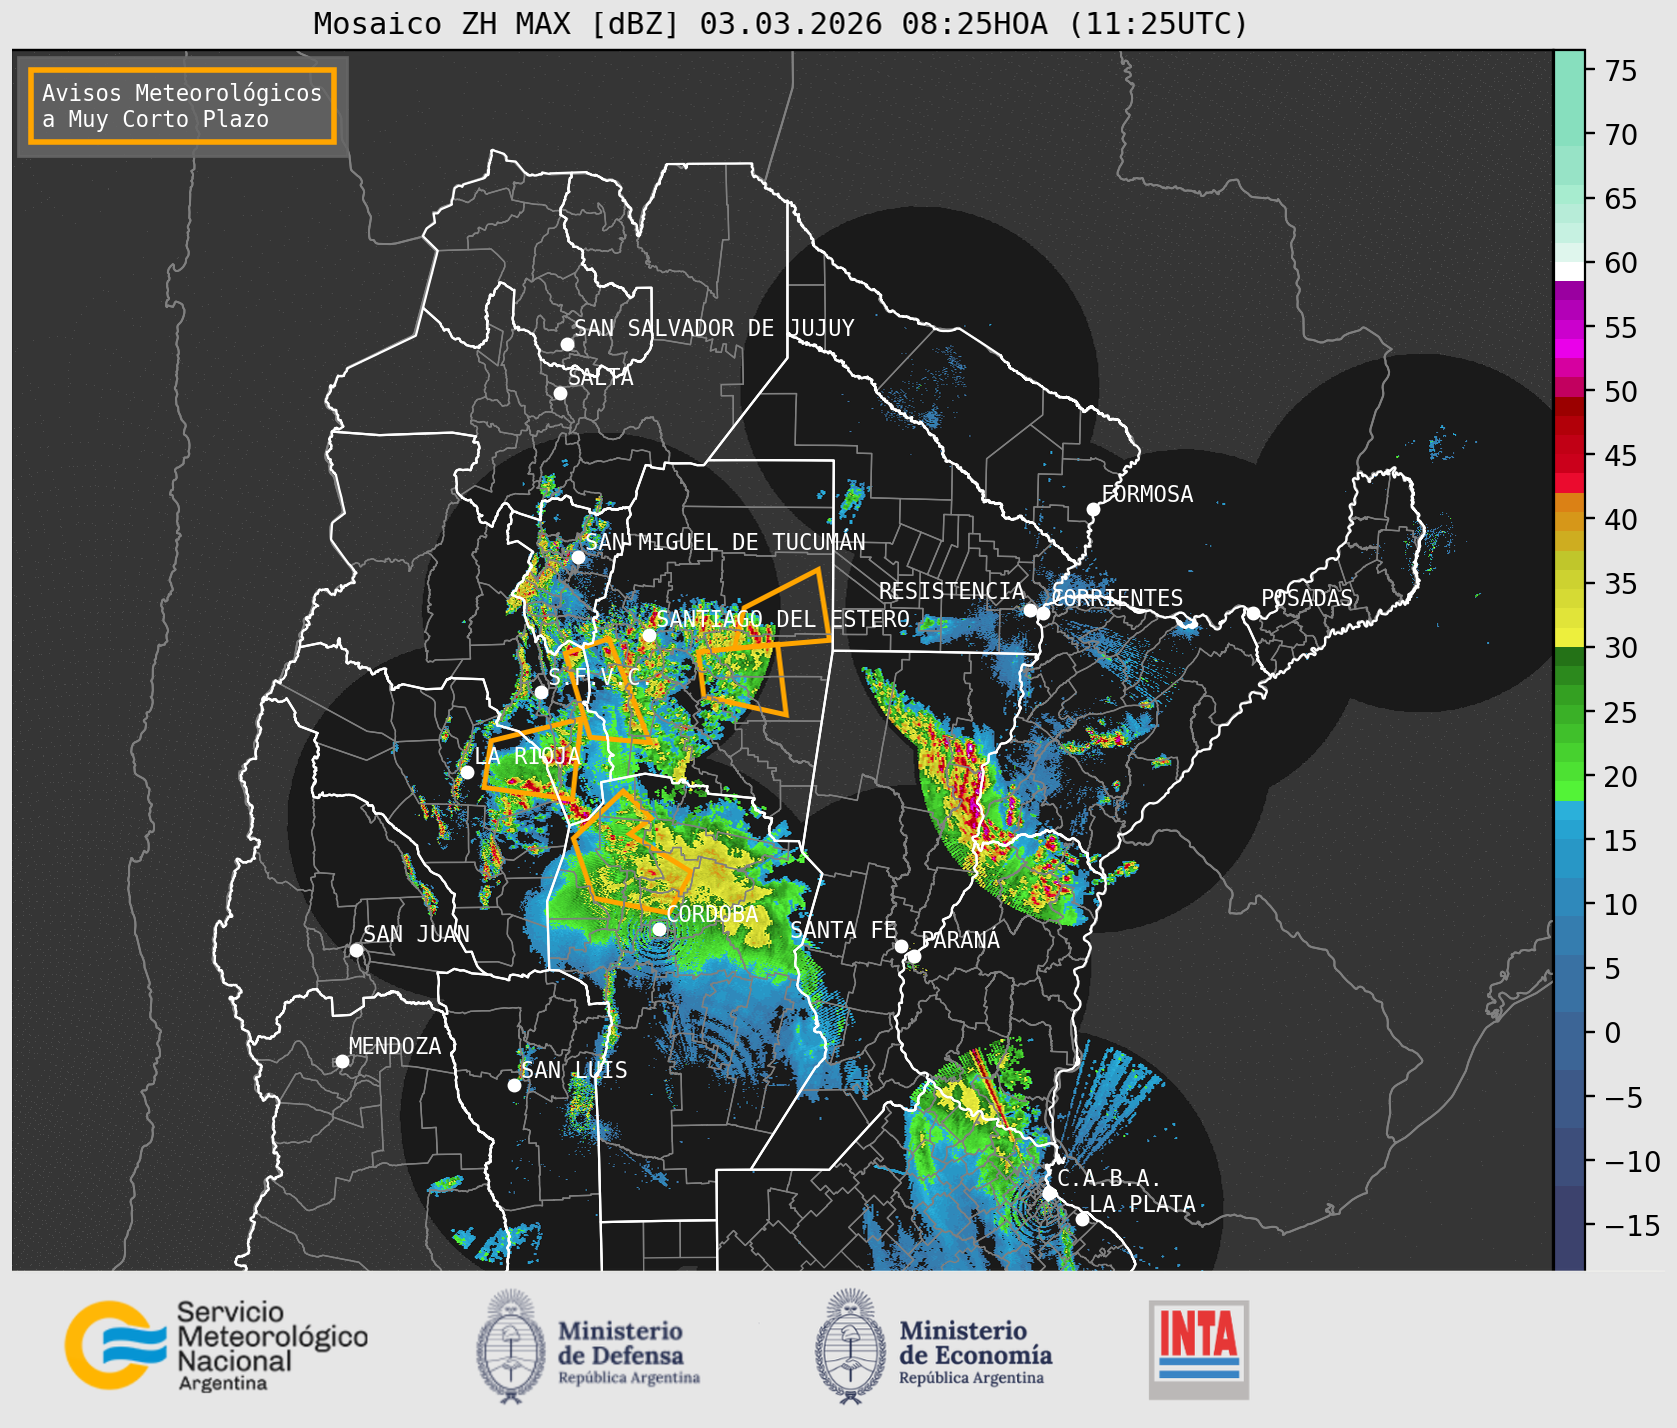Click the white dot marking San Juan
The image size is (1677, 1428).
tap(356, 950)
